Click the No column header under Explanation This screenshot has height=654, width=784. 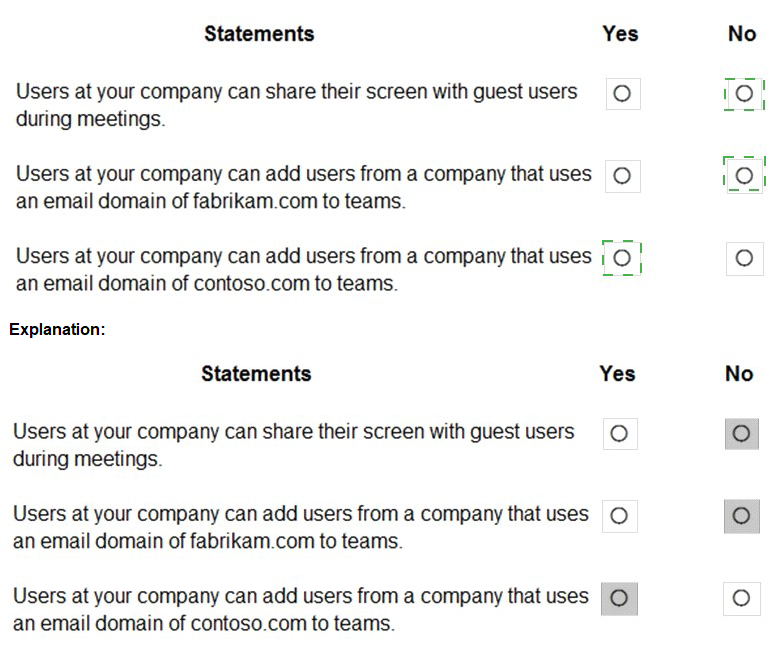(x=739, y=374)
